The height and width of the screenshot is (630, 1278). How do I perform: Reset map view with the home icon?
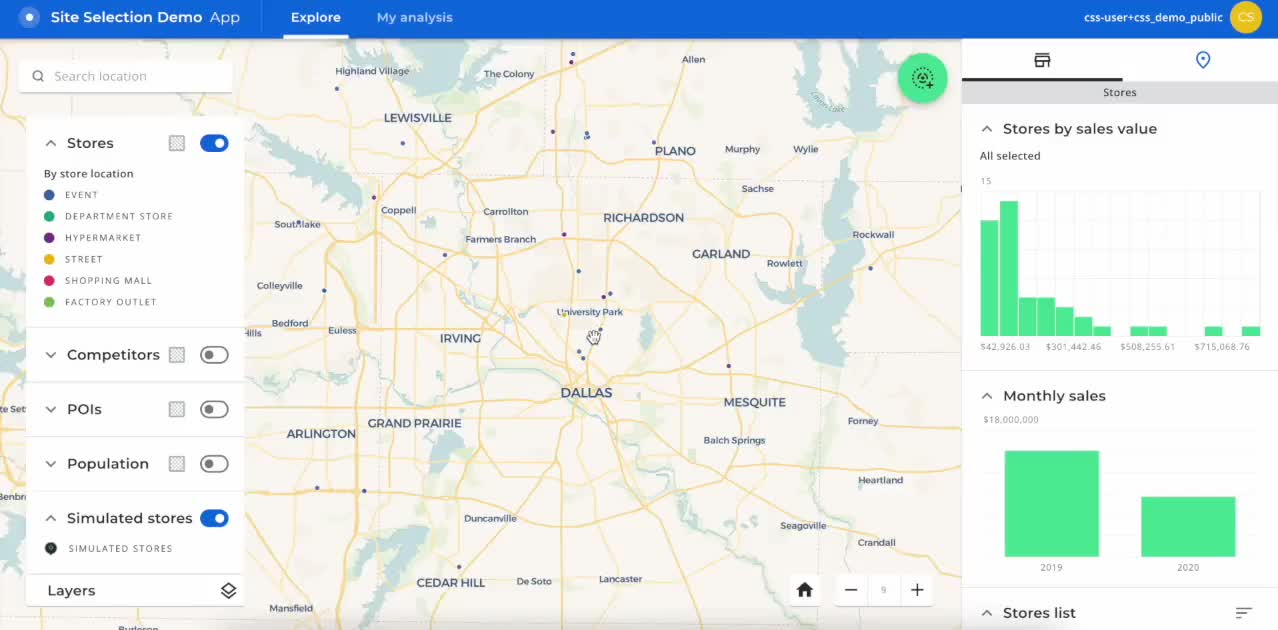pos(805,590)
